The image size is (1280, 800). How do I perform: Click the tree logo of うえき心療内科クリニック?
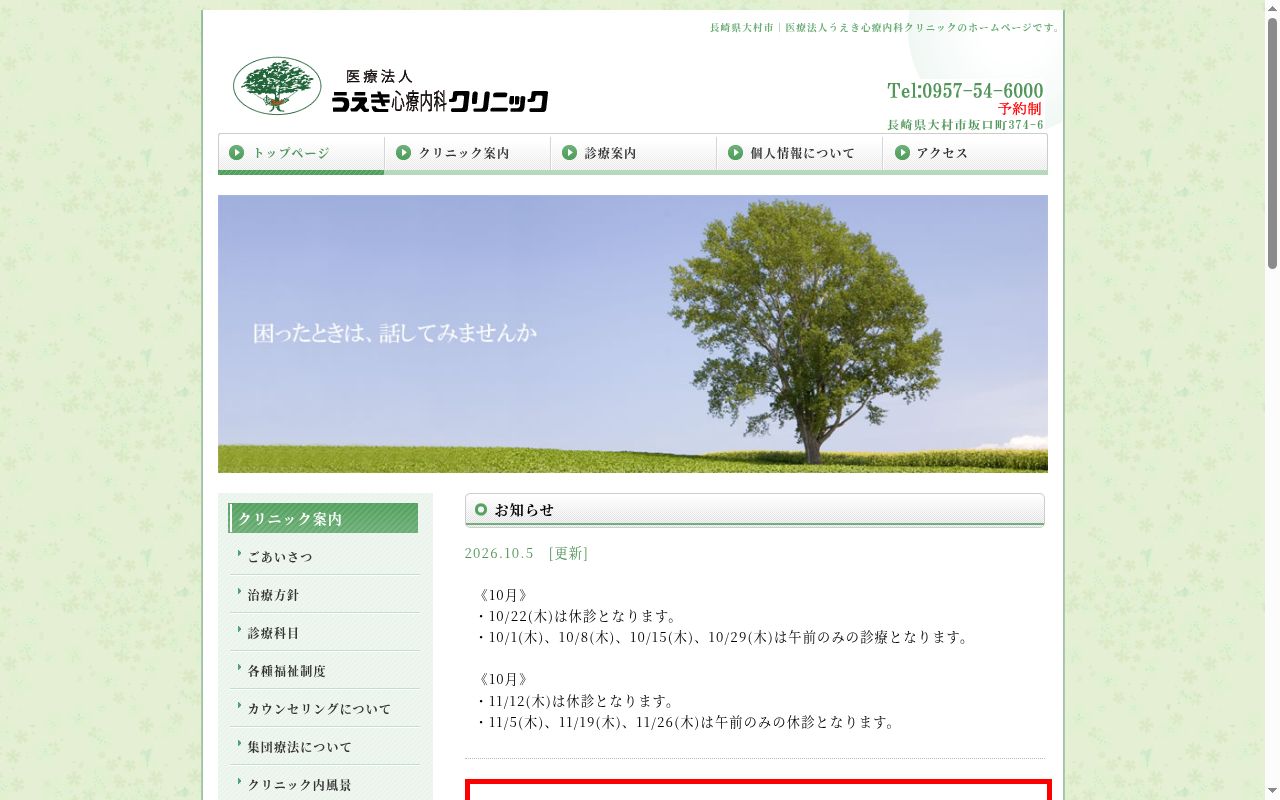pos(277,86)
